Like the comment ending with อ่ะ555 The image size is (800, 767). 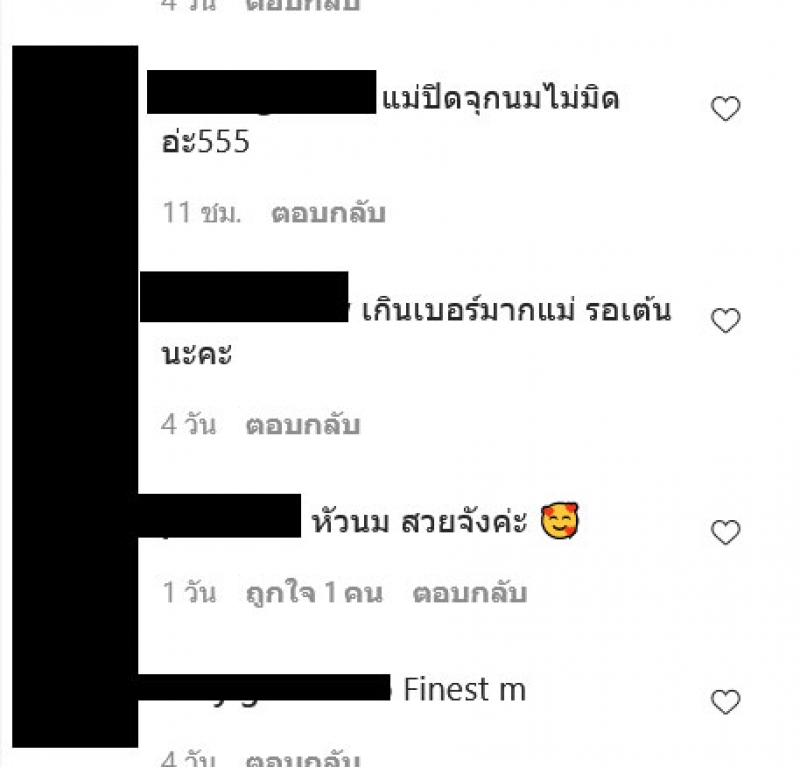pos(726,108)
